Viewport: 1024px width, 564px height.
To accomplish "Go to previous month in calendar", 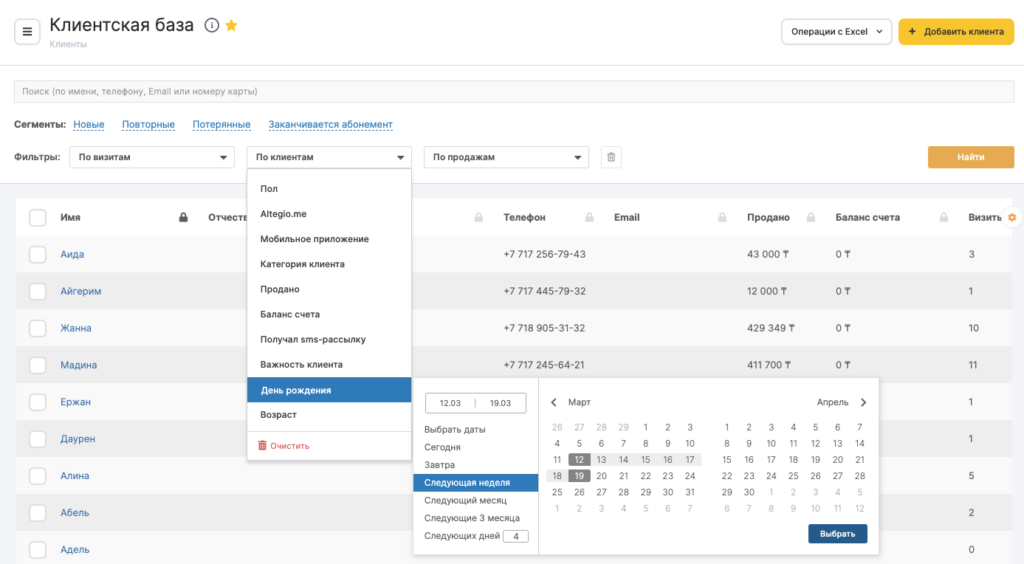I will [x=554, y=402].
